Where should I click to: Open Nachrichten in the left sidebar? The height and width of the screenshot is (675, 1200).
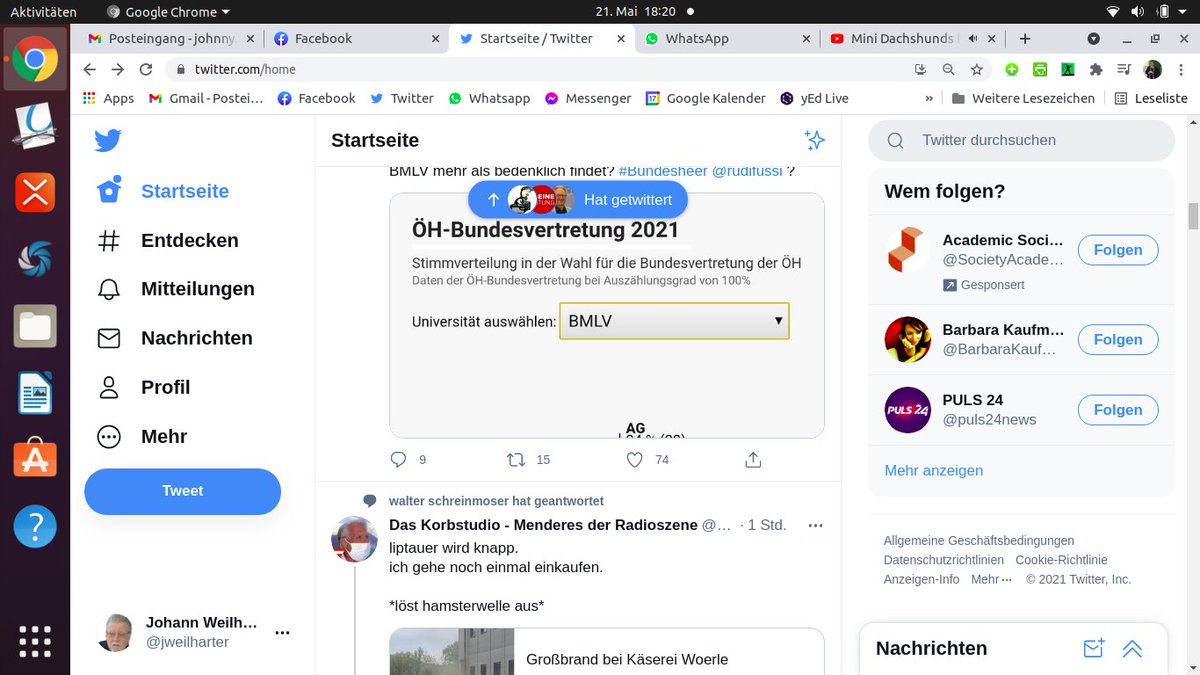[174, 338]
